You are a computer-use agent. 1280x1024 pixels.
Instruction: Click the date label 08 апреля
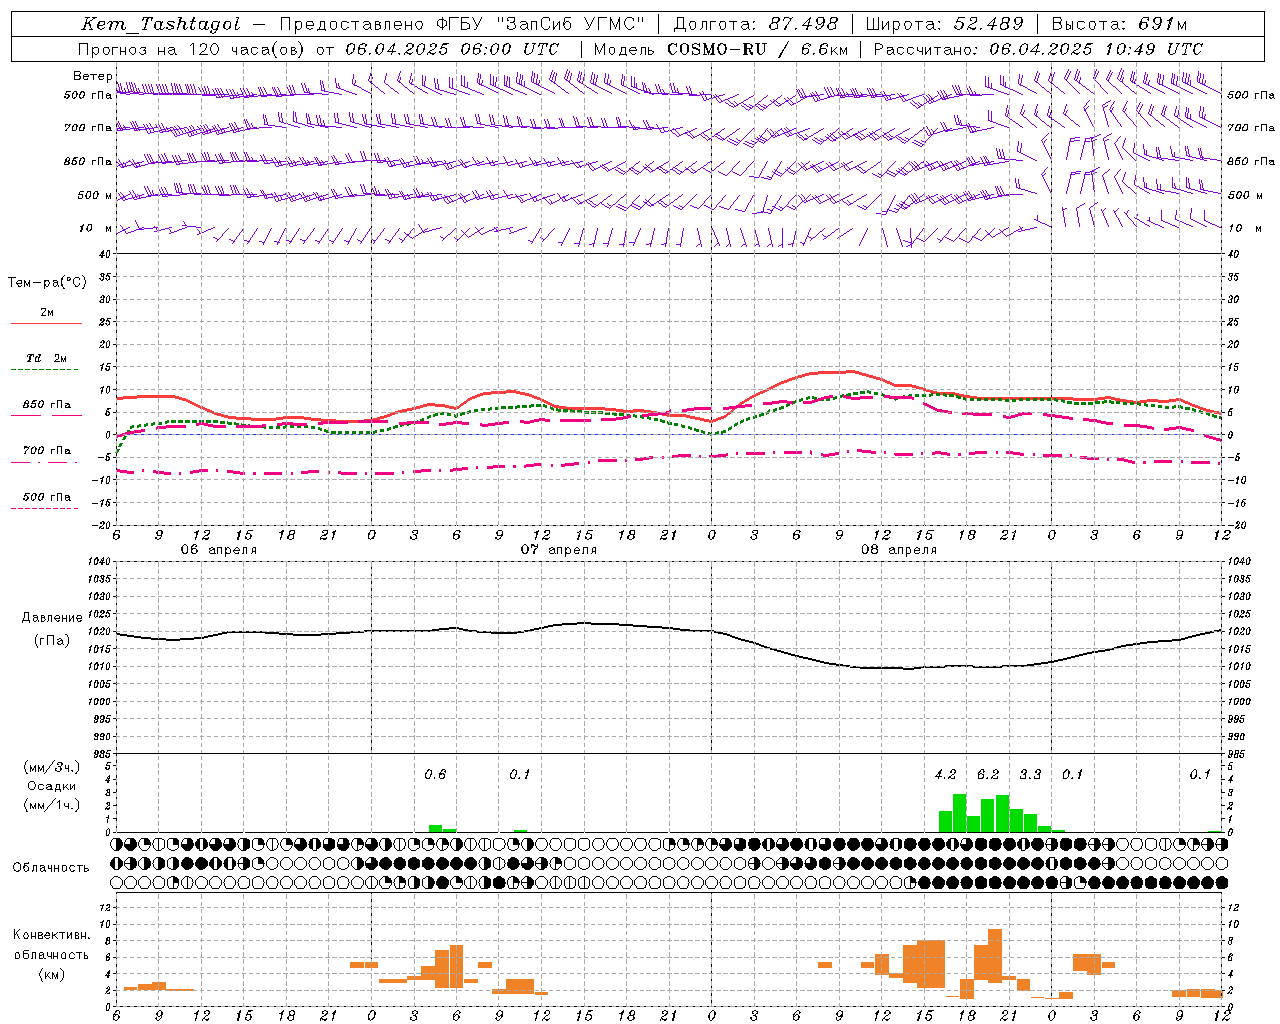(898, 549)
